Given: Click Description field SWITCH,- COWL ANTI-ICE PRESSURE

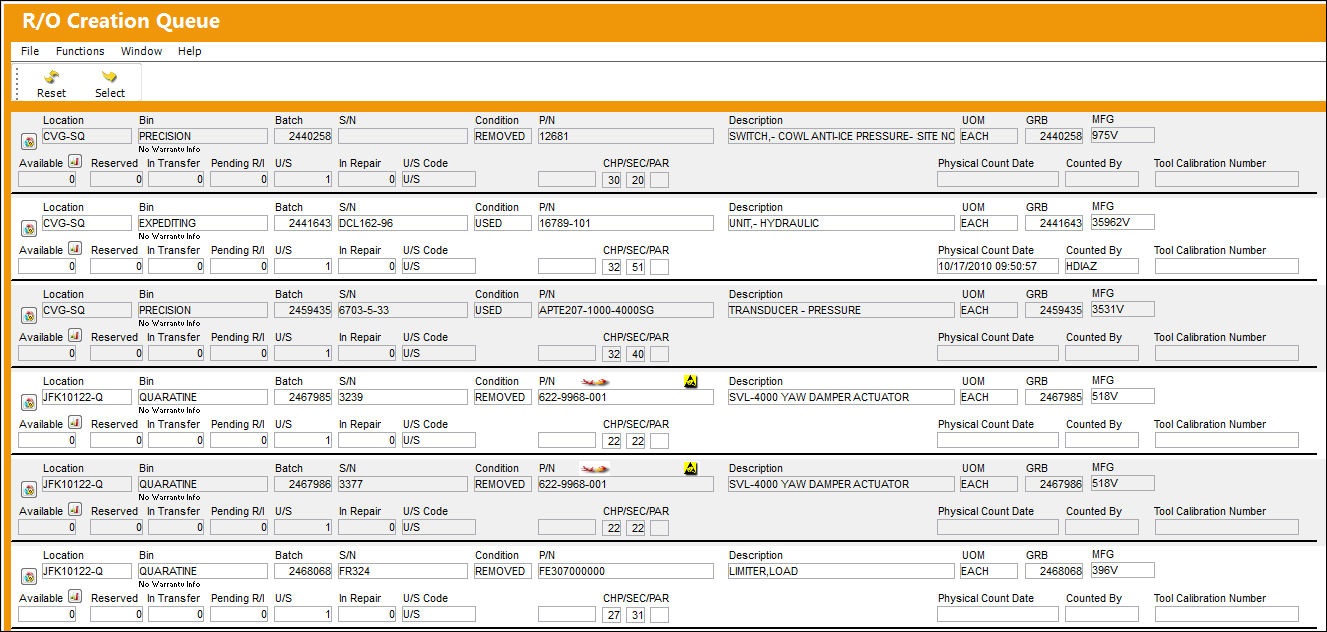Looking at the screenshot, I should pos(841,136).
